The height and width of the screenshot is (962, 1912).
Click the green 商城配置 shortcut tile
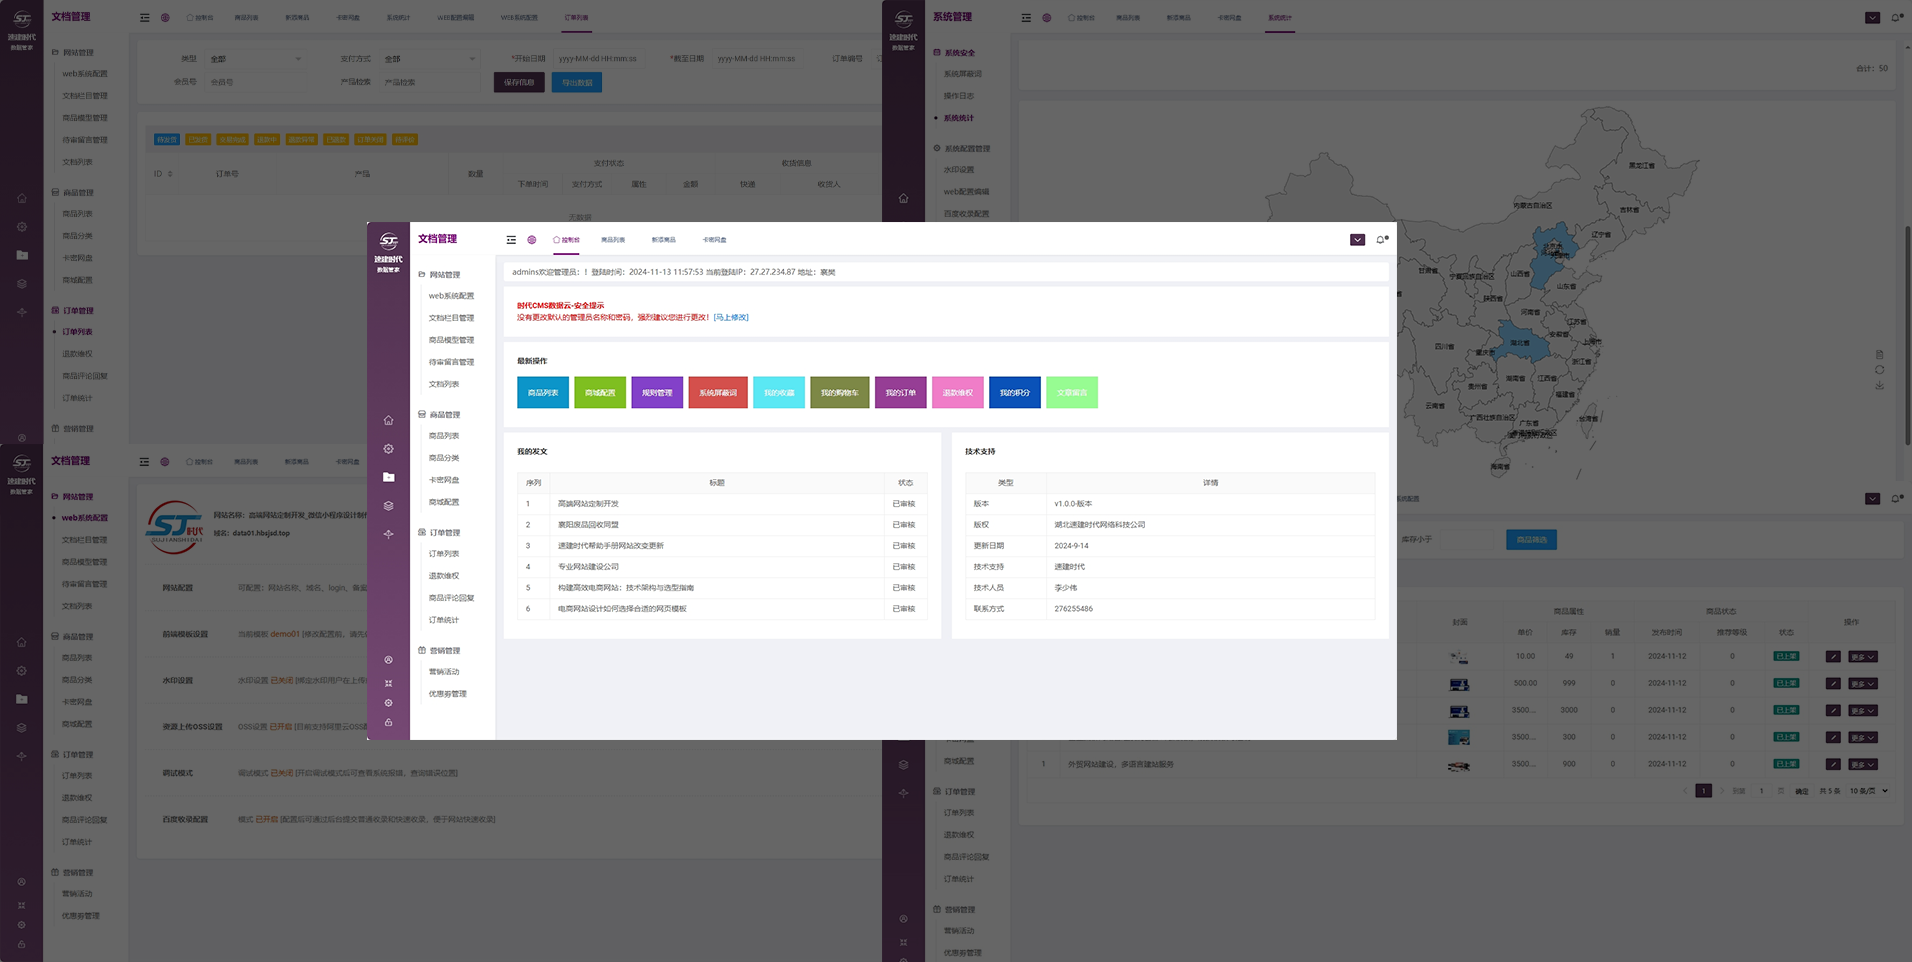pyautogui.click(x=600, y=392)
